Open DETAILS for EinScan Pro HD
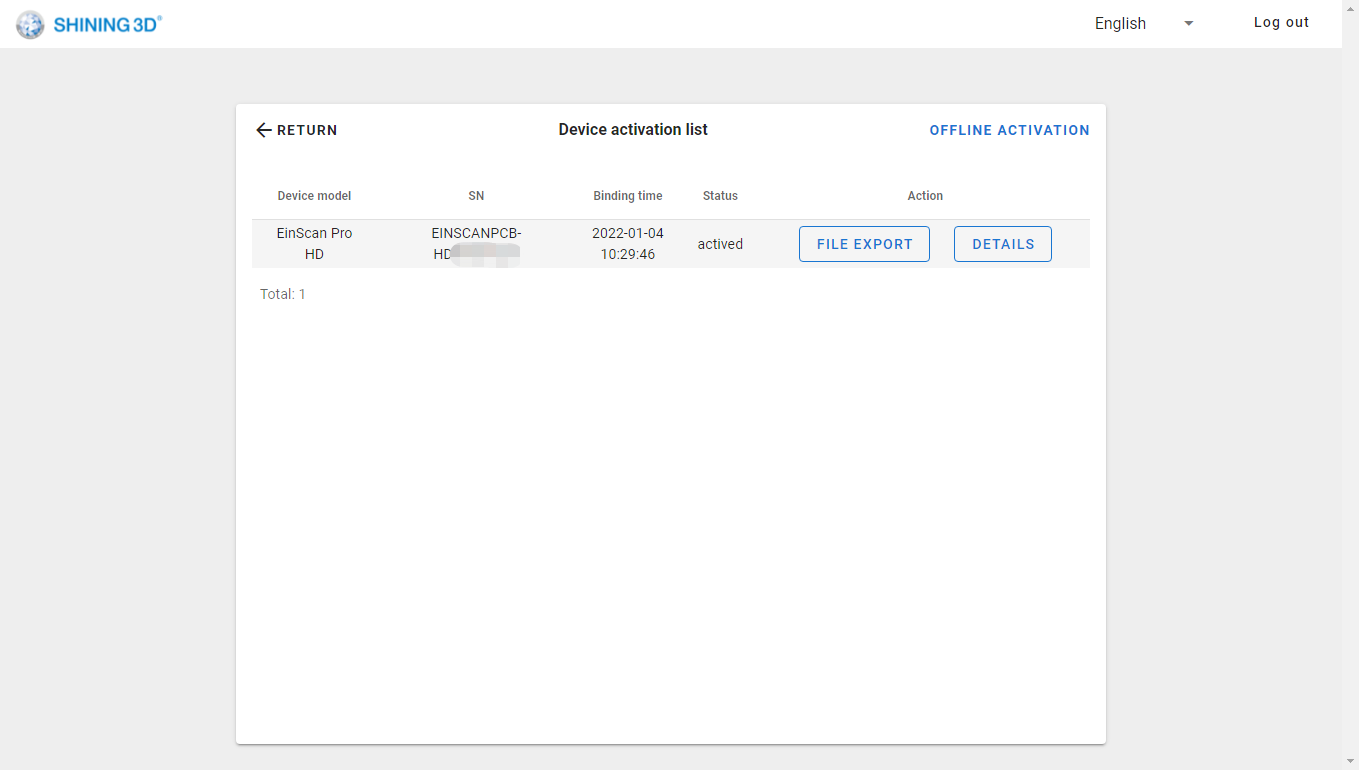The width and height of the screenshot is (1359, 770). 1003,244
